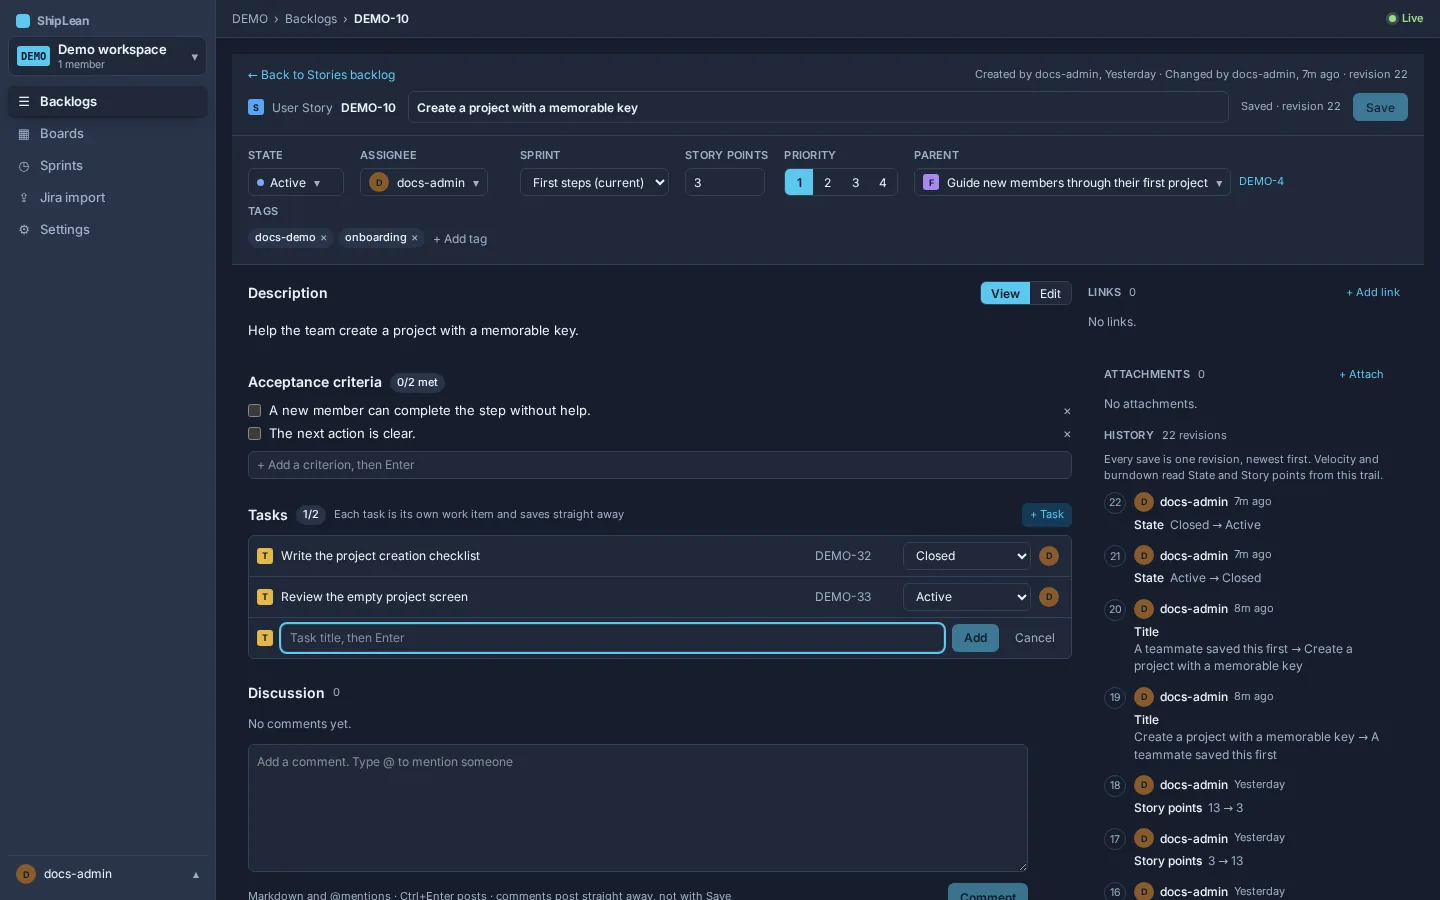1440x900 pixels.
Task: Click the Backlogs sidebar icon
Action: point(24,102)
